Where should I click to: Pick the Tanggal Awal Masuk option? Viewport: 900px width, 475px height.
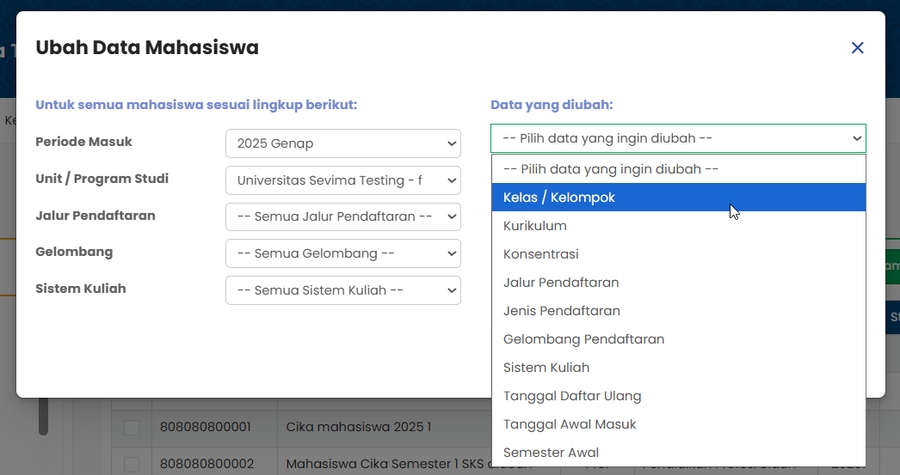pyautogui.click(x=678, y=424)
